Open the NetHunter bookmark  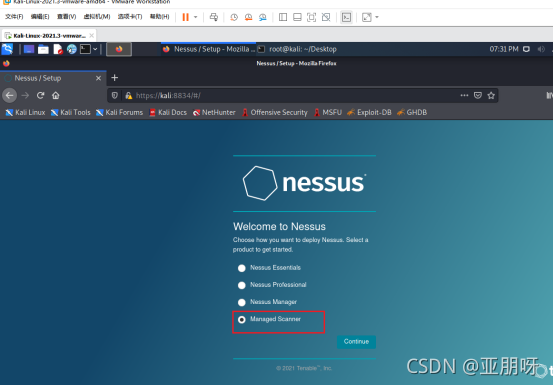click(x=214, y=112)
